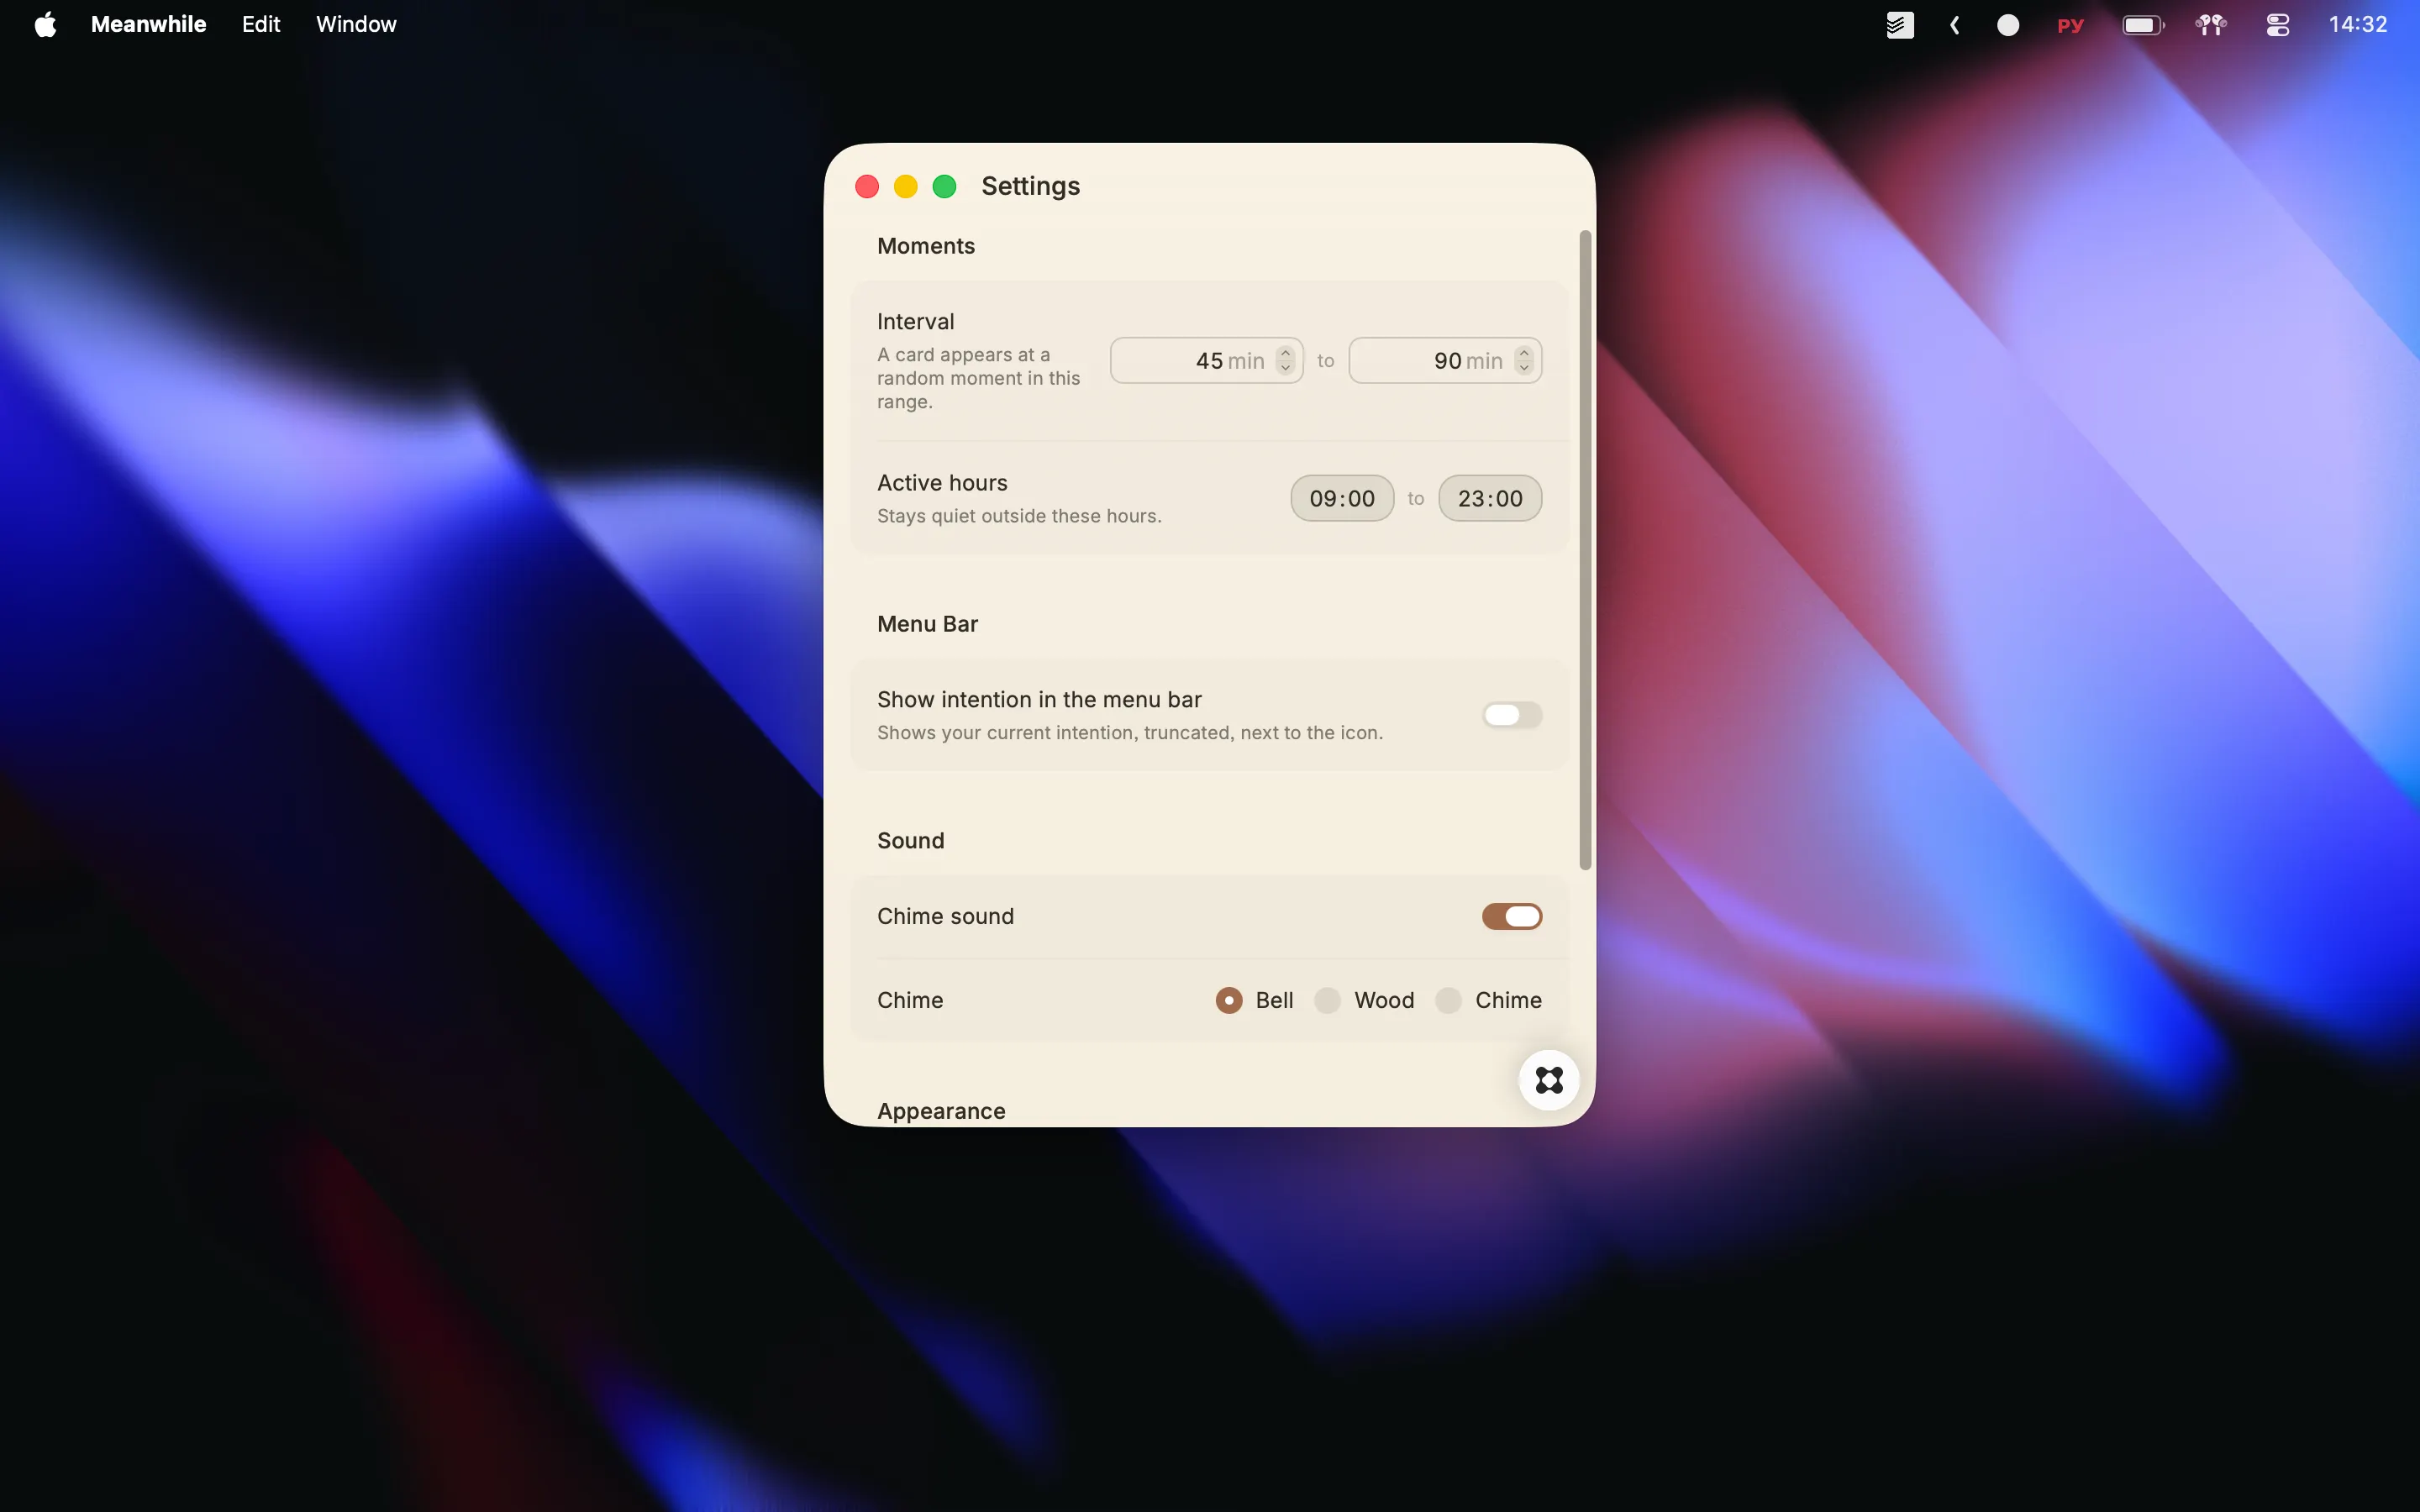The height and width of the screenshot is (1512, 2420).
Task: Click the Settings window title
Action: click(x=1030, y=186)
